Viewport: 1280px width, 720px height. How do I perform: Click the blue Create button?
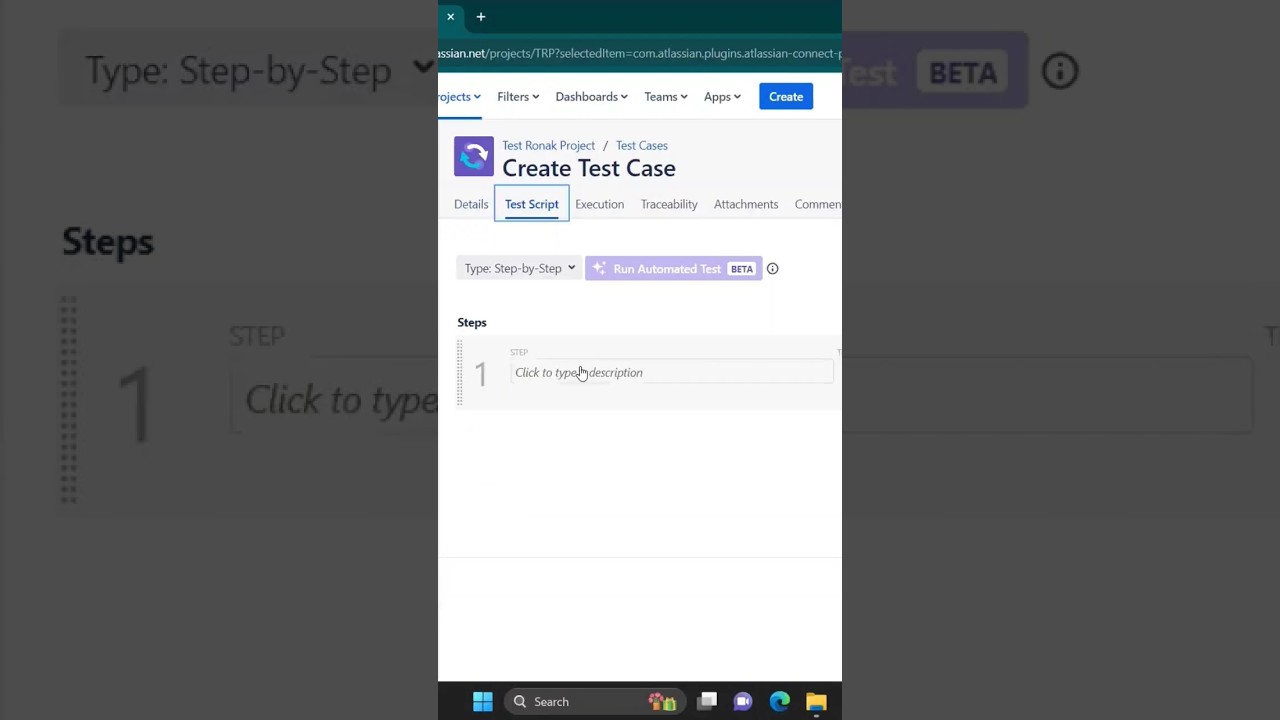786,97
